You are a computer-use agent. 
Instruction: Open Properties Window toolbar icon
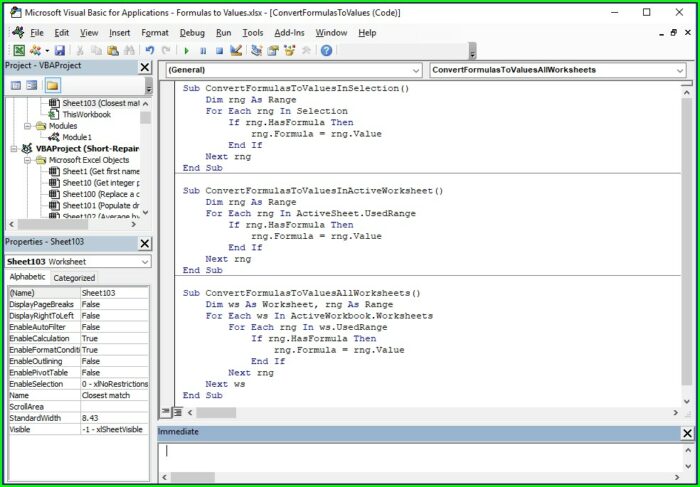[x=273, y=50]
